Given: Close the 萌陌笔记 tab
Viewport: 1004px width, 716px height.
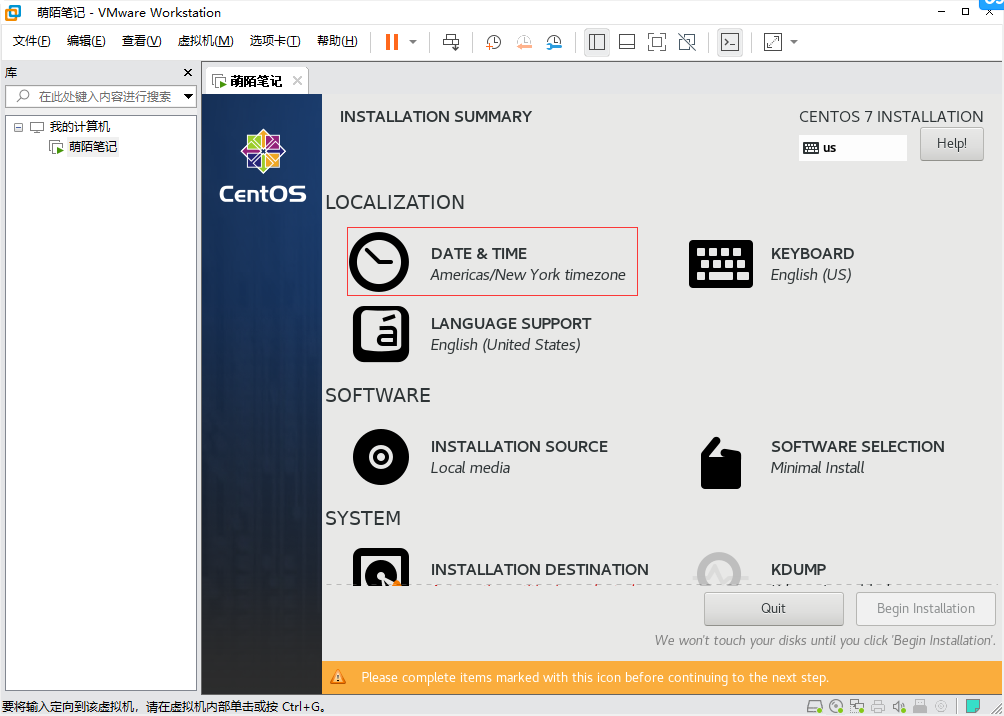Looking at the screenshot, I should point(297,80).
